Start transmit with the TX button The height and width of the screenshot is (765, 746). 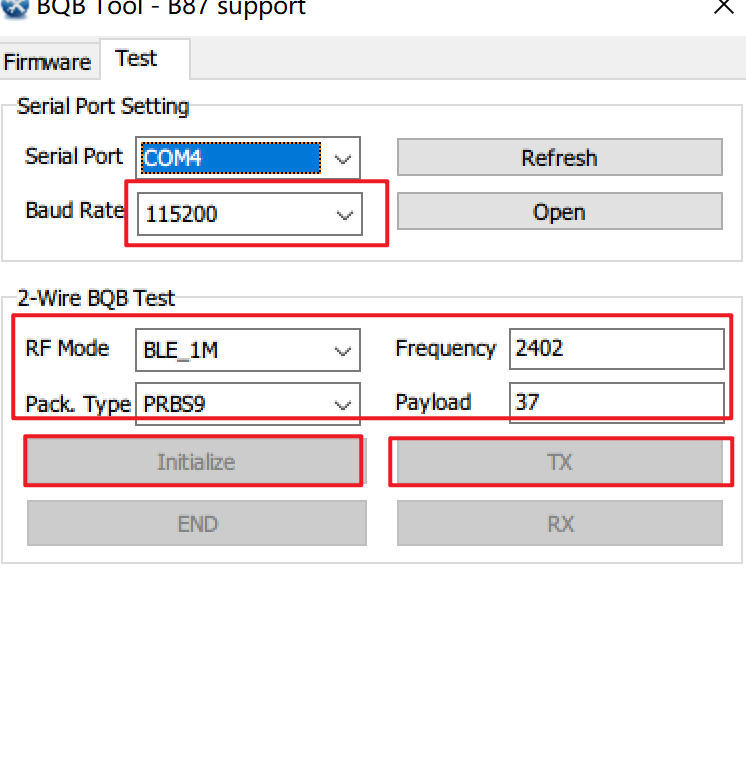pyautogui.click(x=559, y=463)
